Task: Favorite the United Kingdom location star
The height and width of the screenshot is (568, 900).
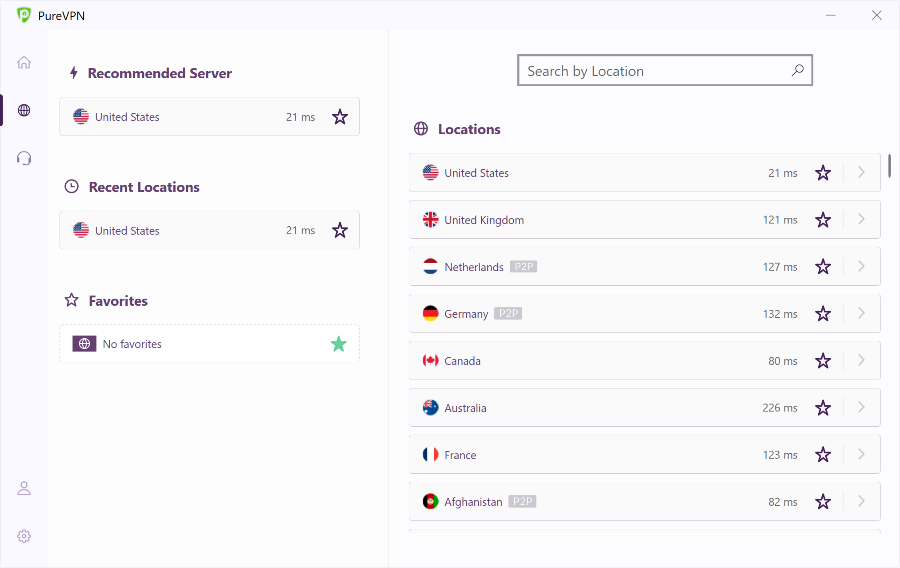Action: point(823,220)
